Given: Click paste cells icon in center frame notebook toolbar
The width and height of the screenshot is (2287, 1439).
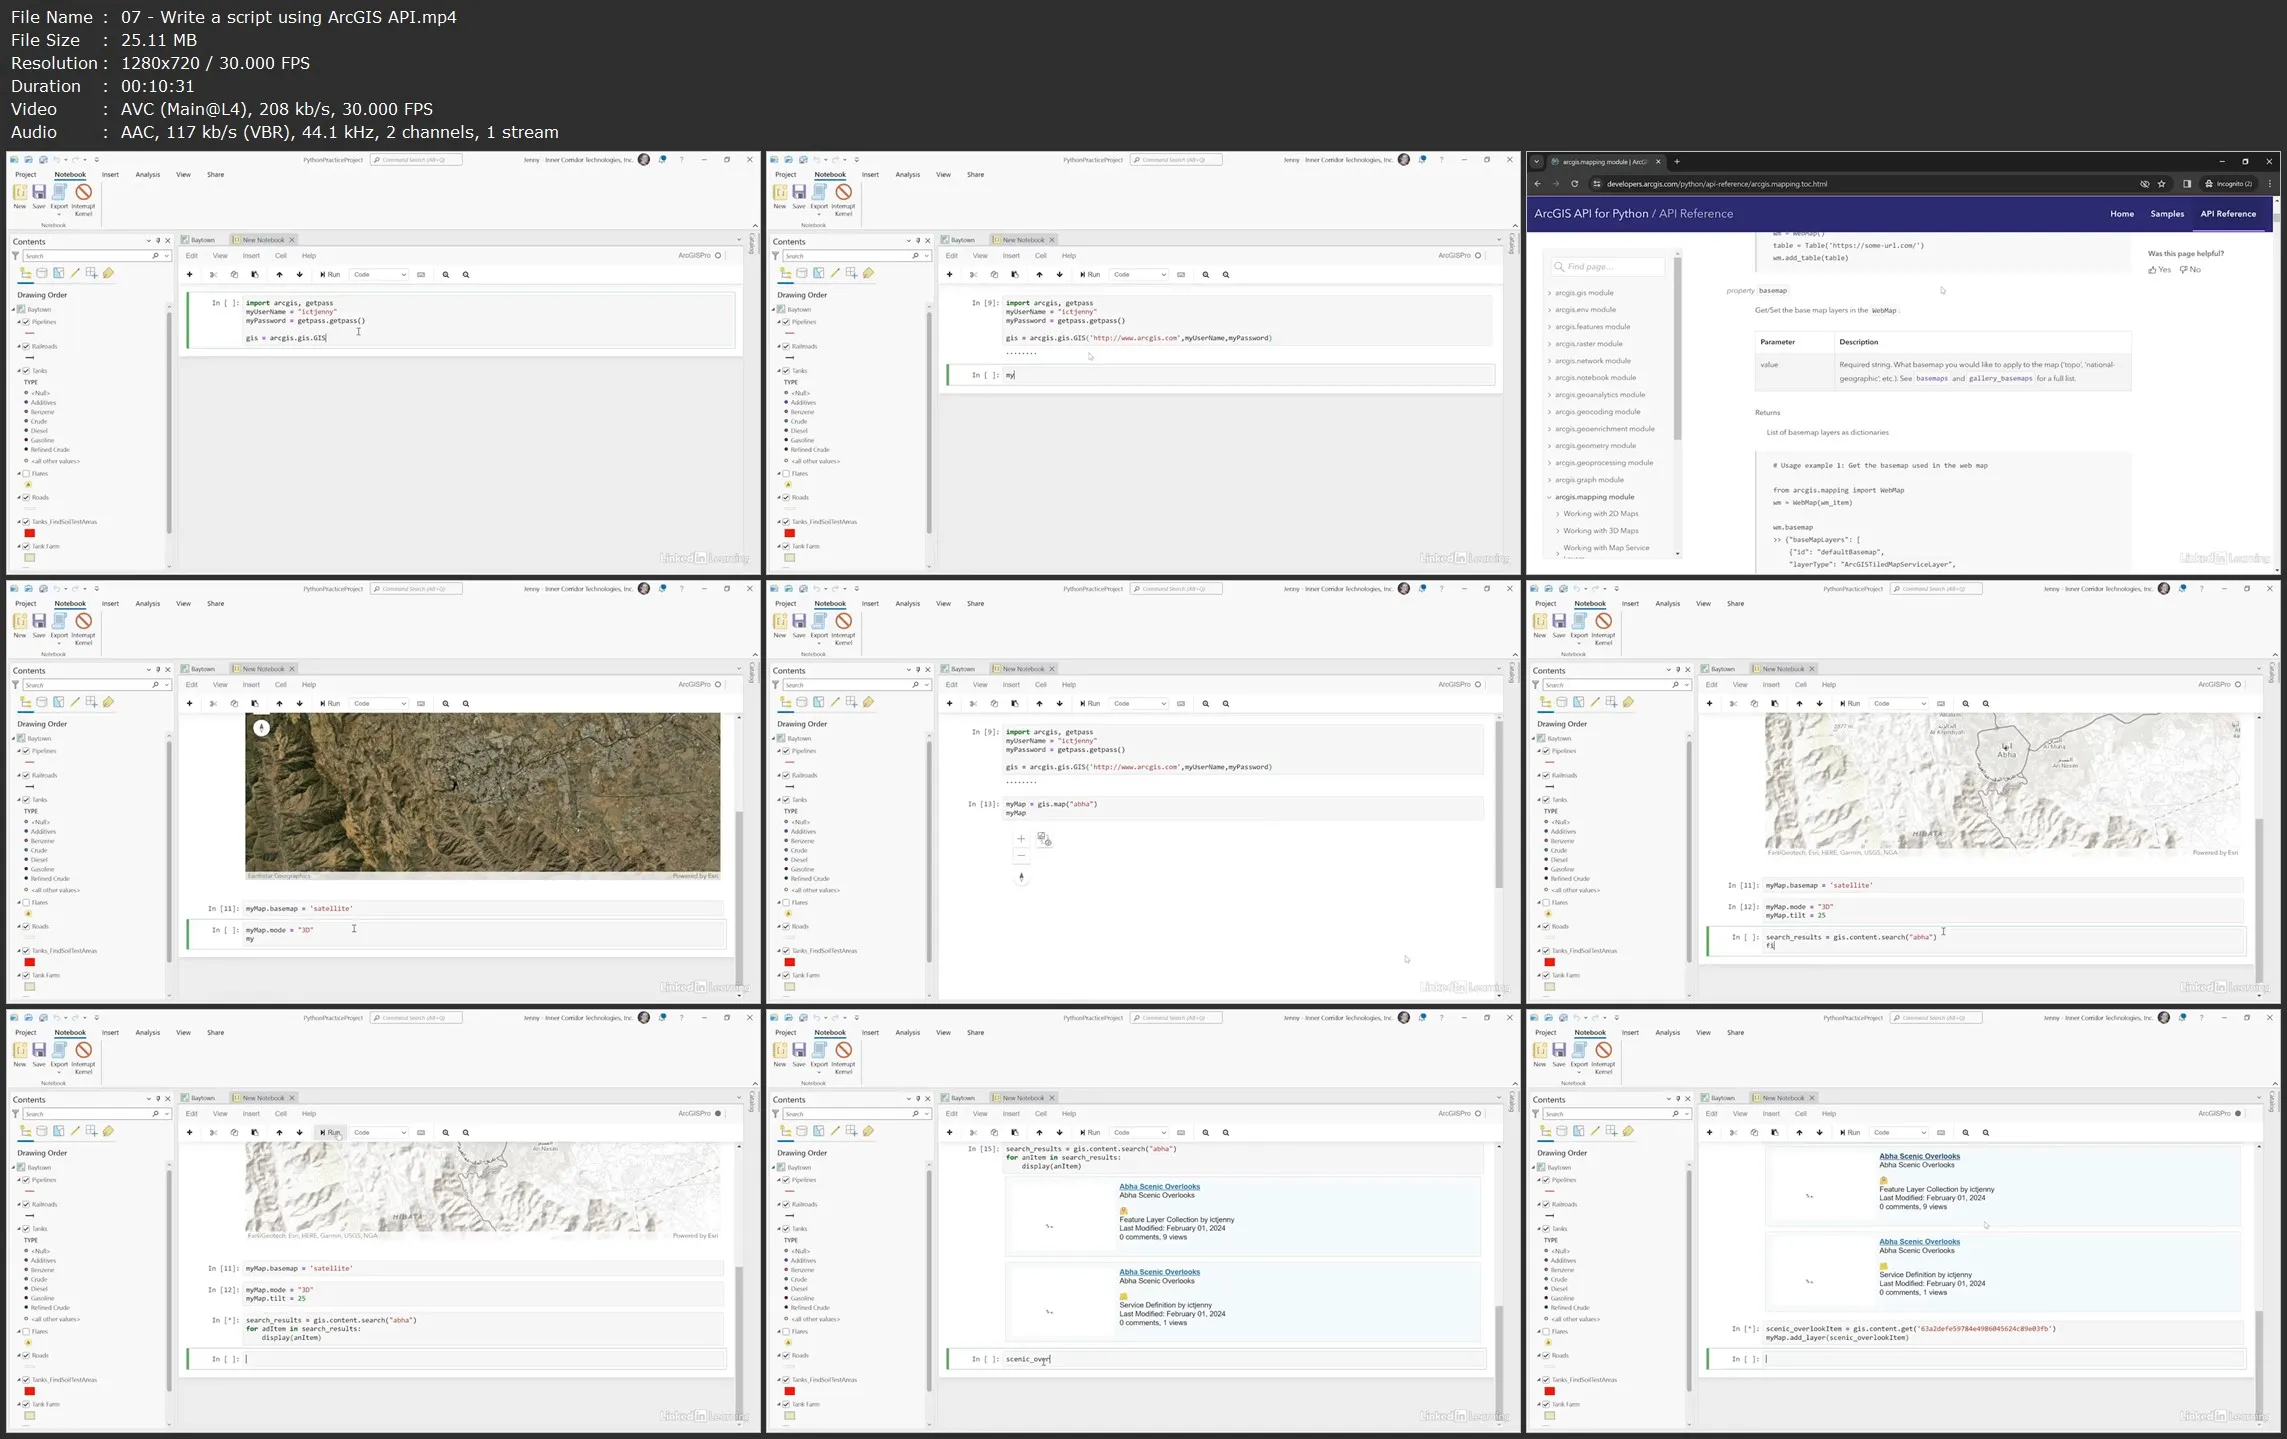Looking at the screenshot, I should [x=1014, y=703].
